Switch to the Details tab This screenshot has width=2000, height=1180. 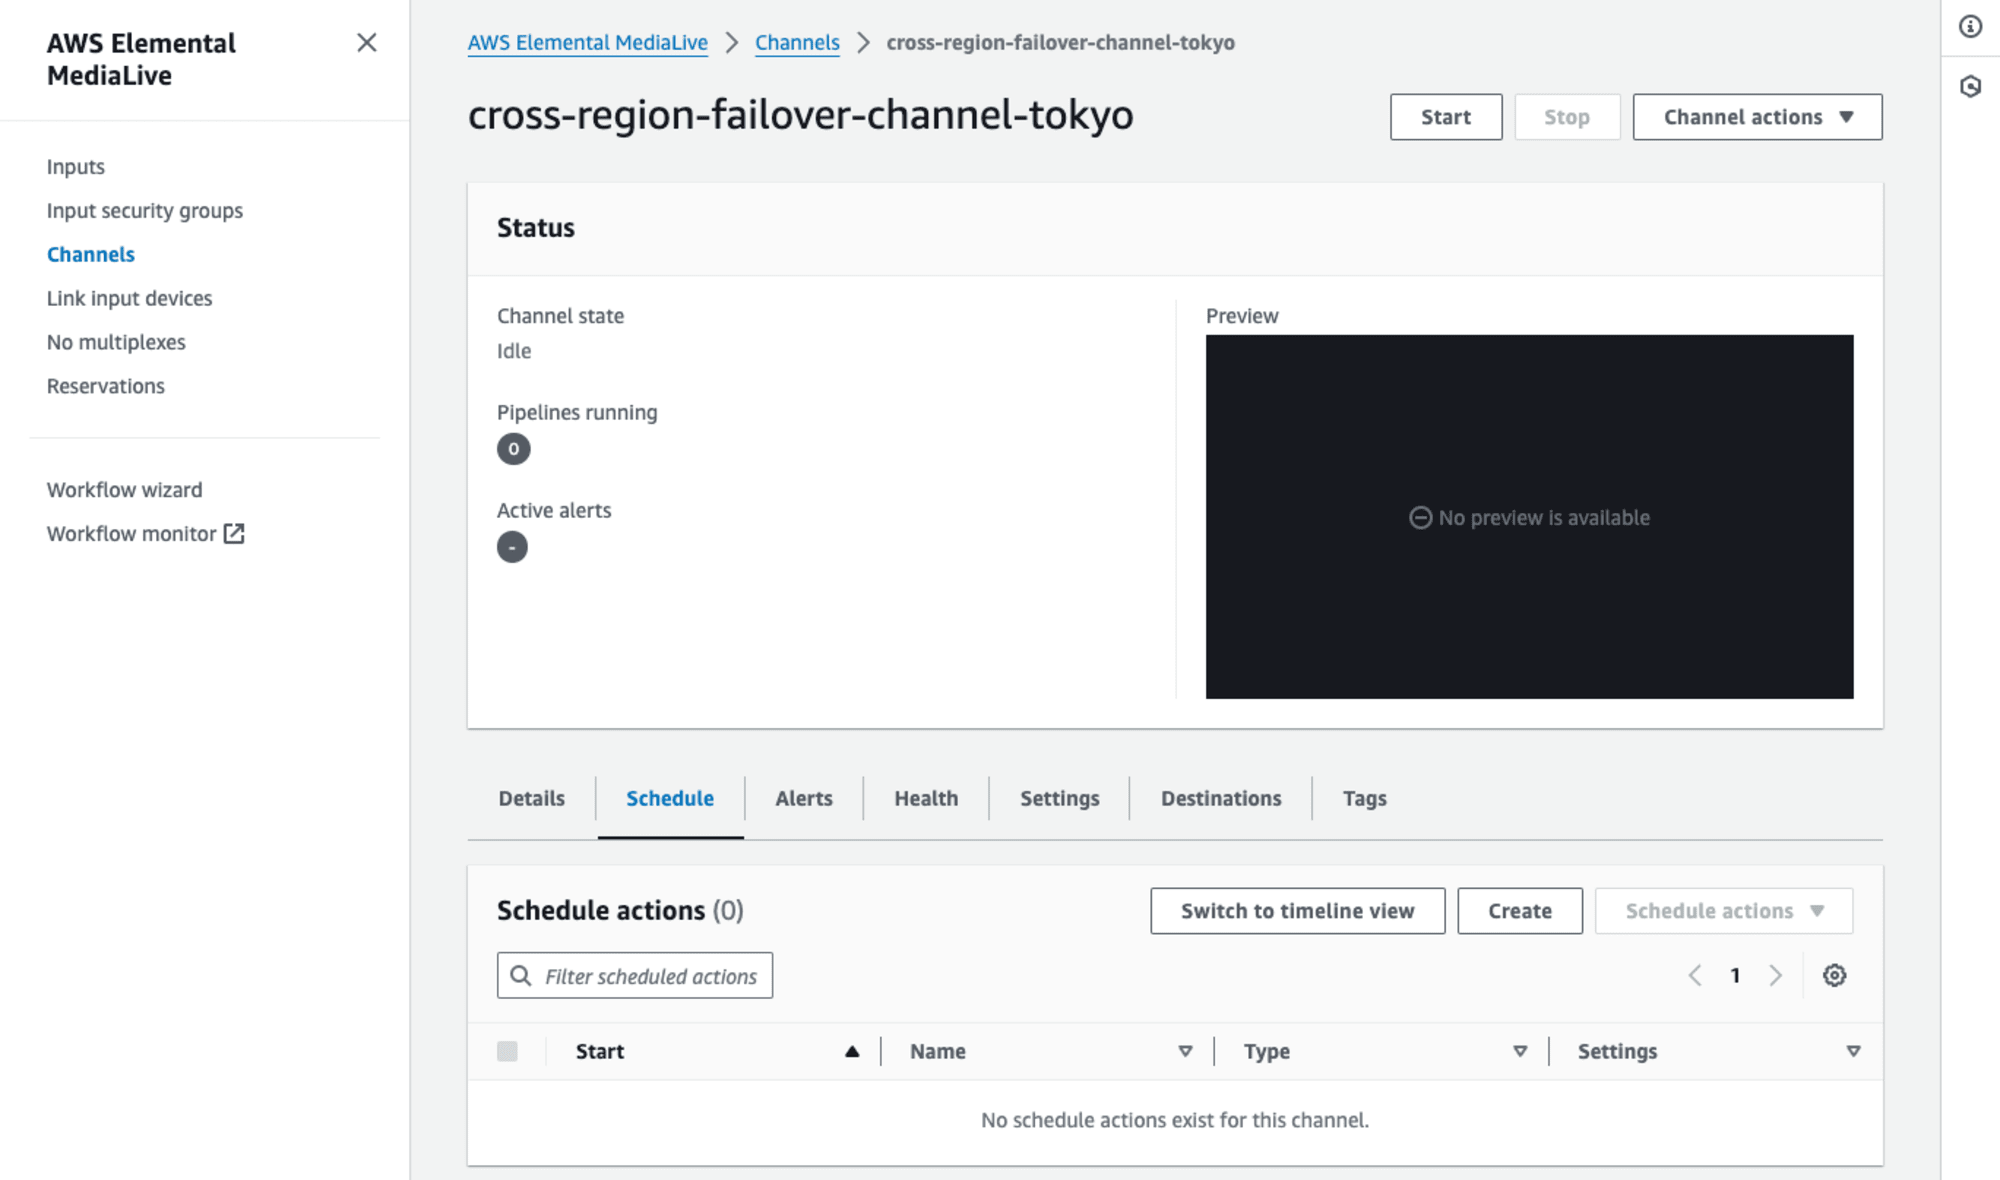point(531,796)
